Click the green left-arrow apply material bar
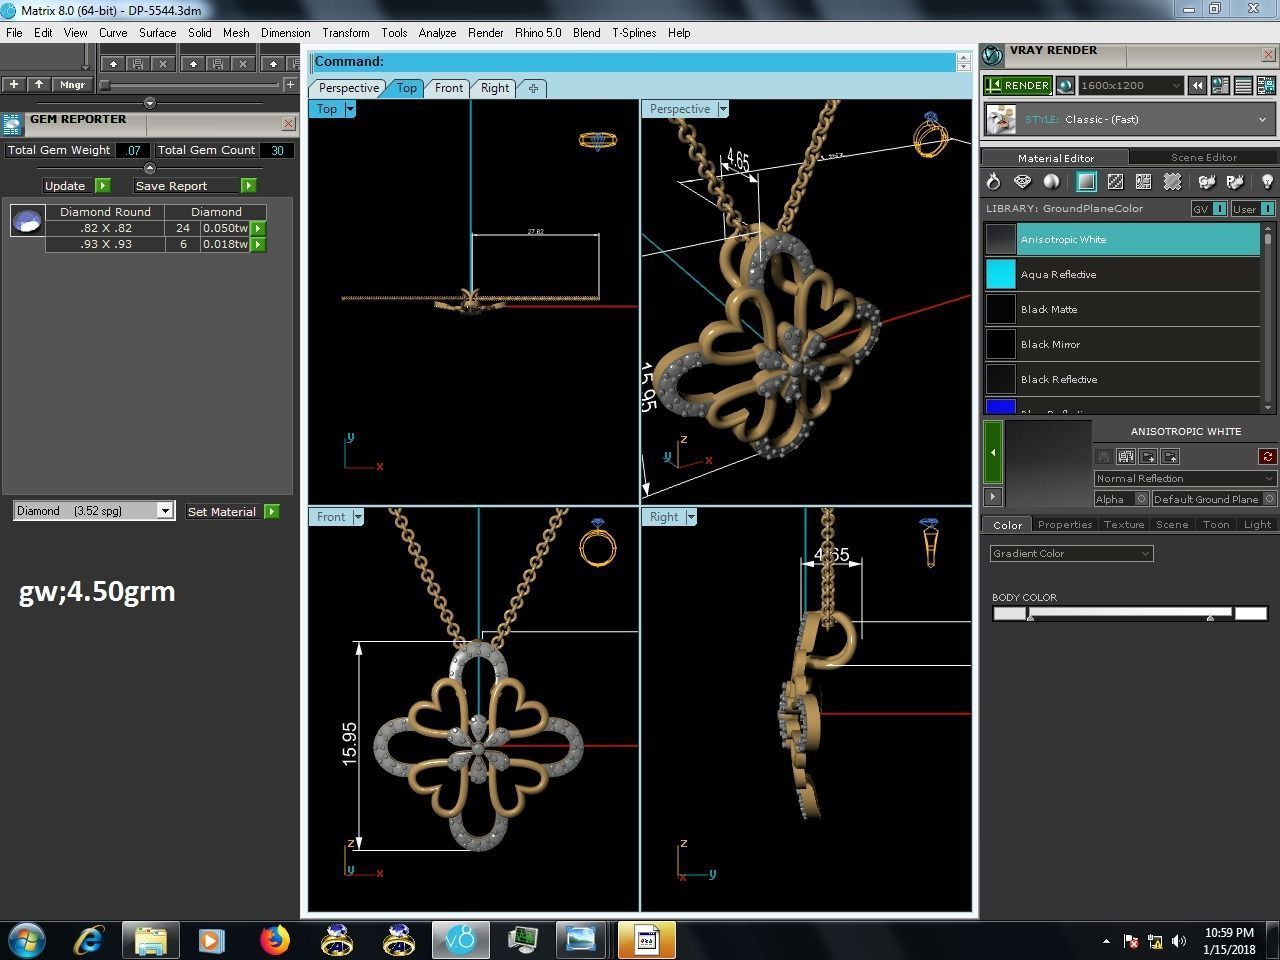Viewport: 1280px width, 960px height. (x=993, y=453)
